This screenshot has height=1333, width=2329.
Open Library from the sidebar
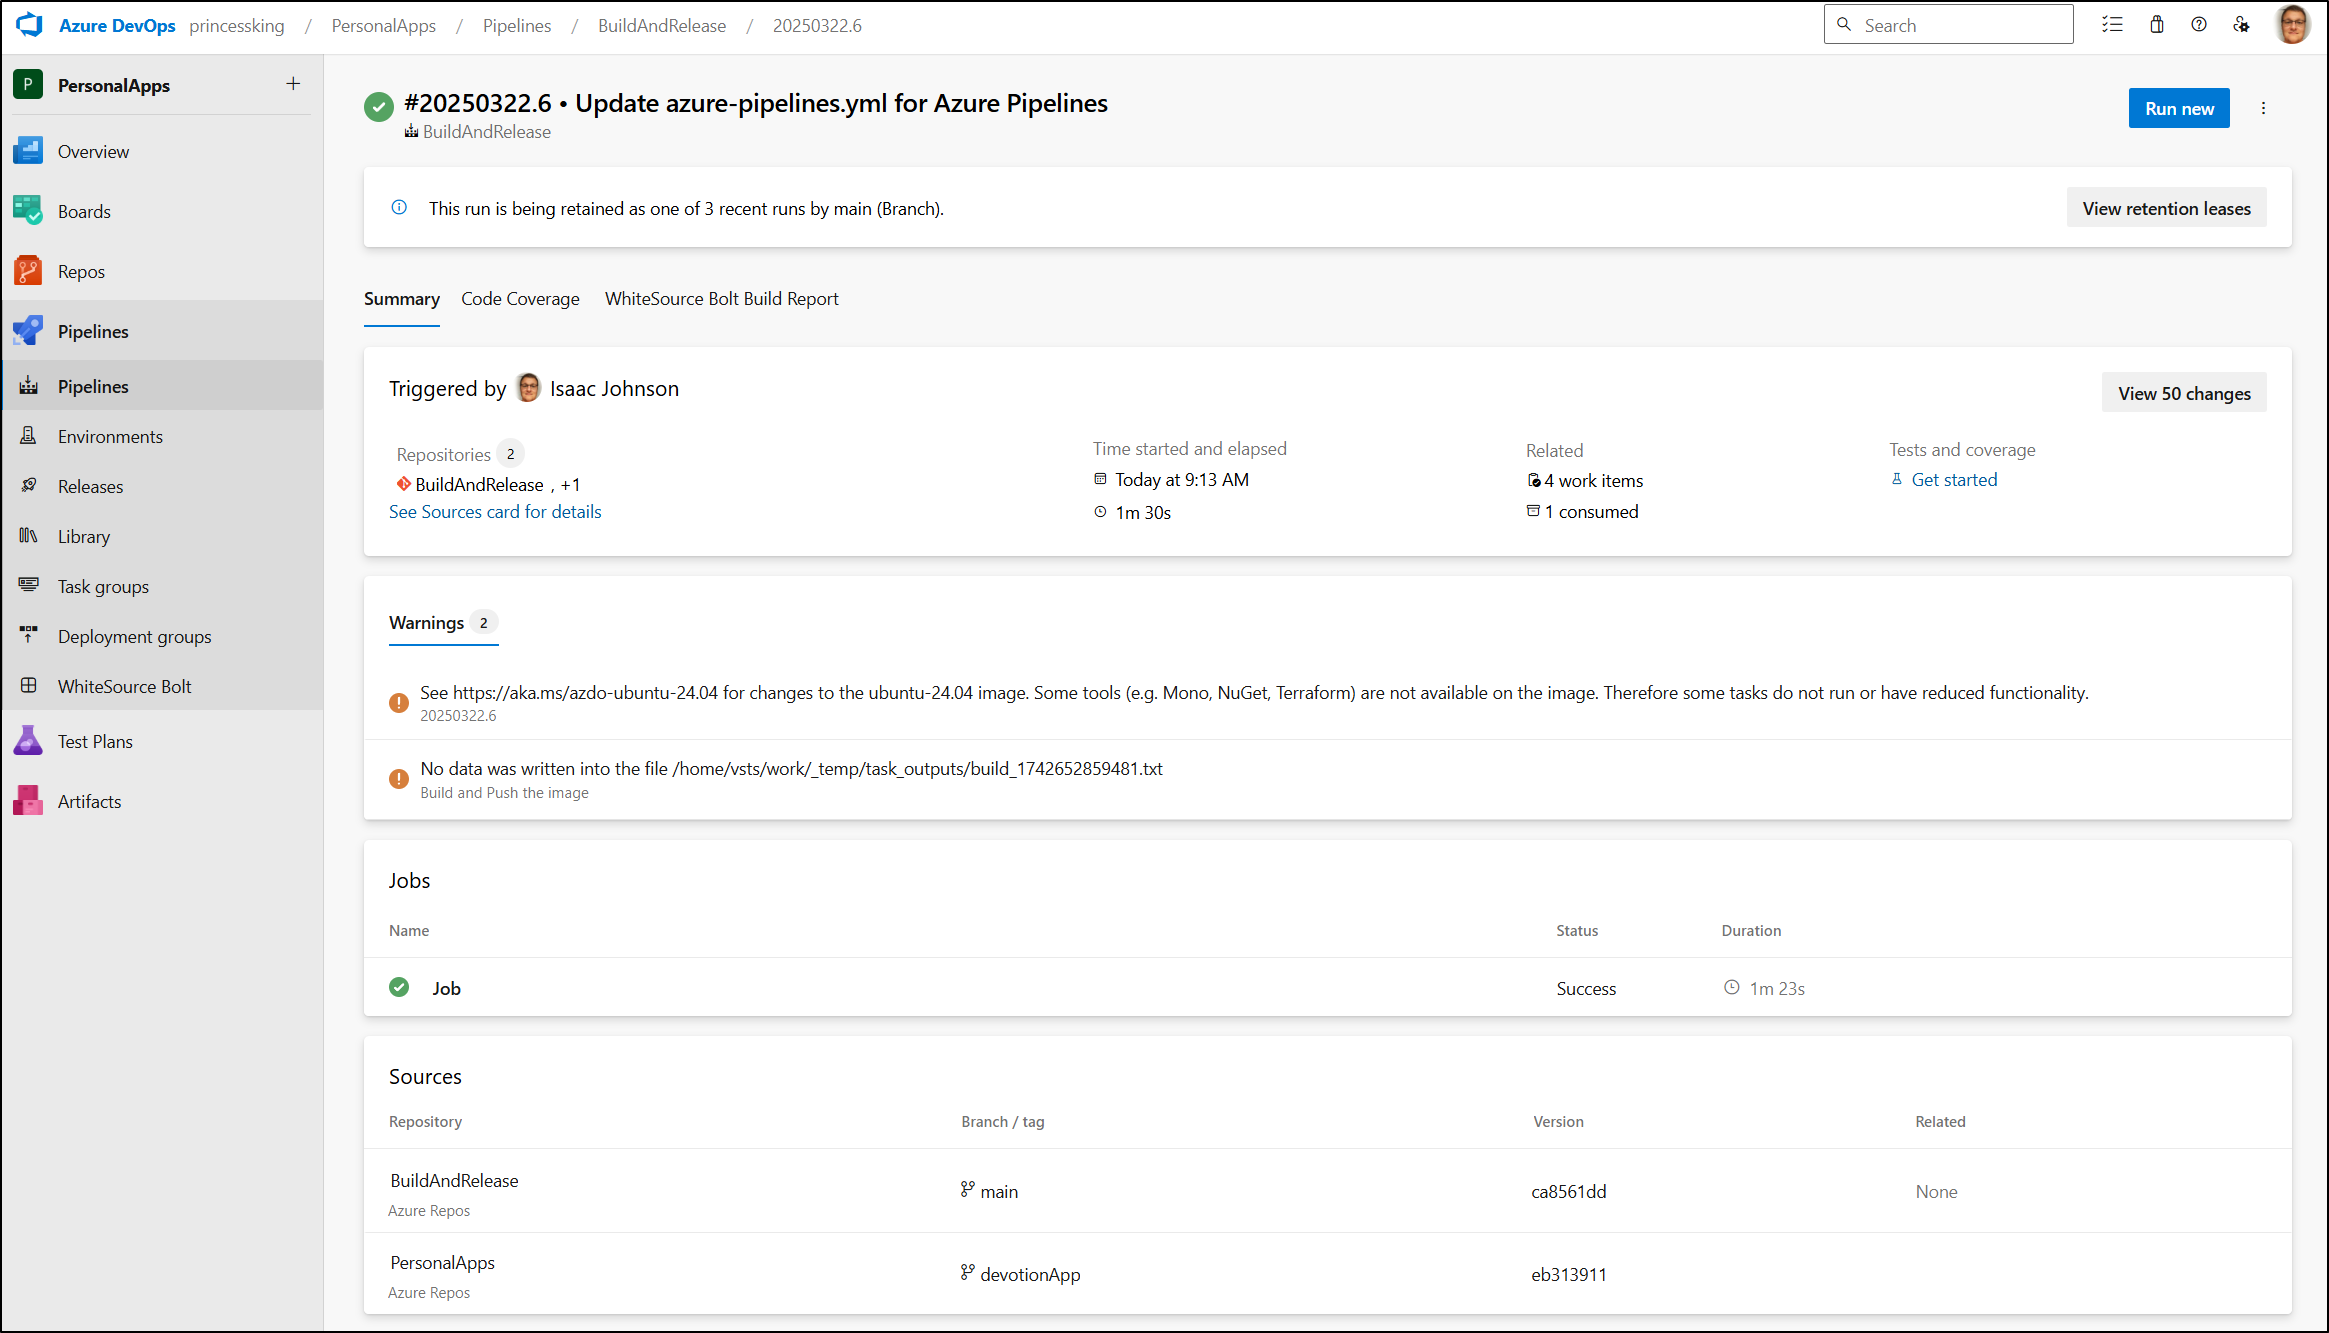(x=162, y=536)
